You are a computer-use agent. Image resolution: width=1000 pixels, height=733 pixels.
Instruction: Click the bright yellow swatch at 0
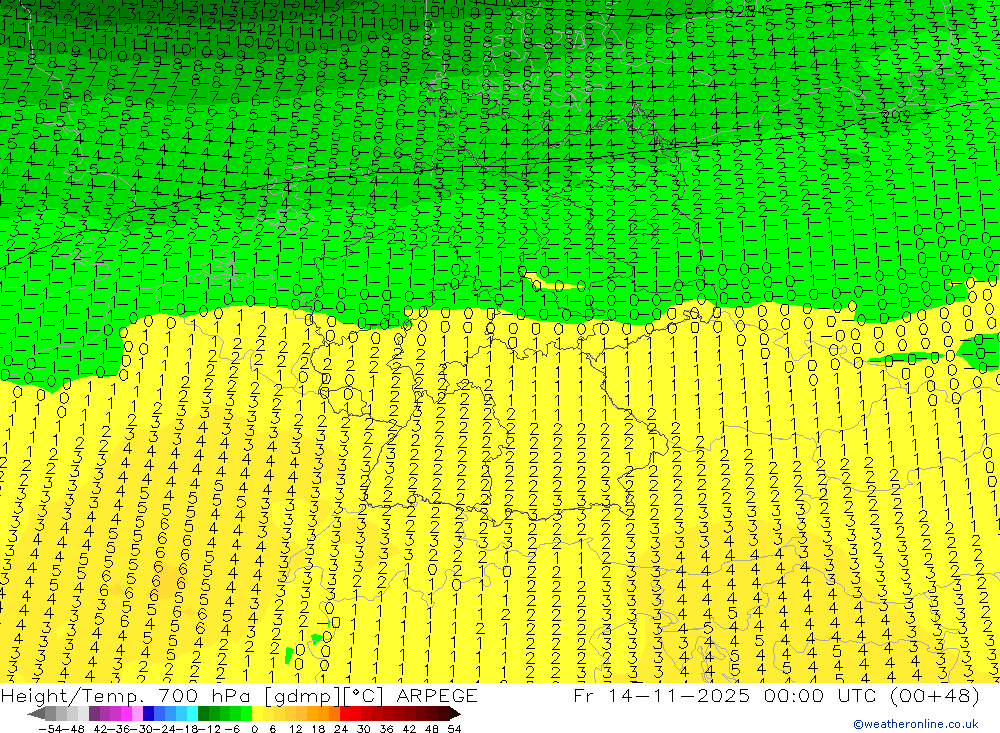[x=257, y=713]
